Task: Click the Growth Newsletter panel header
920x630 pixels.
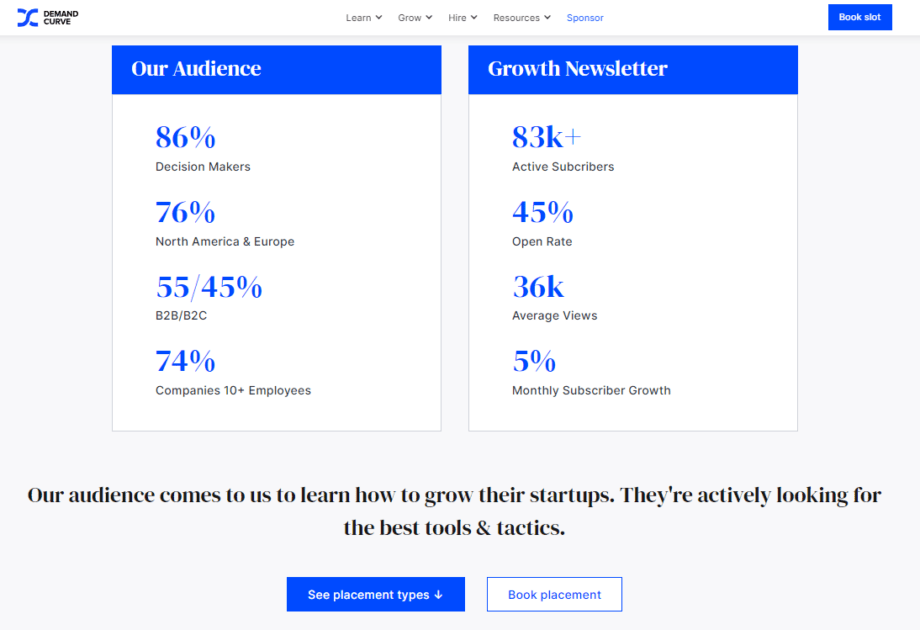Action: pyautogui.click(x=577, y=69)
